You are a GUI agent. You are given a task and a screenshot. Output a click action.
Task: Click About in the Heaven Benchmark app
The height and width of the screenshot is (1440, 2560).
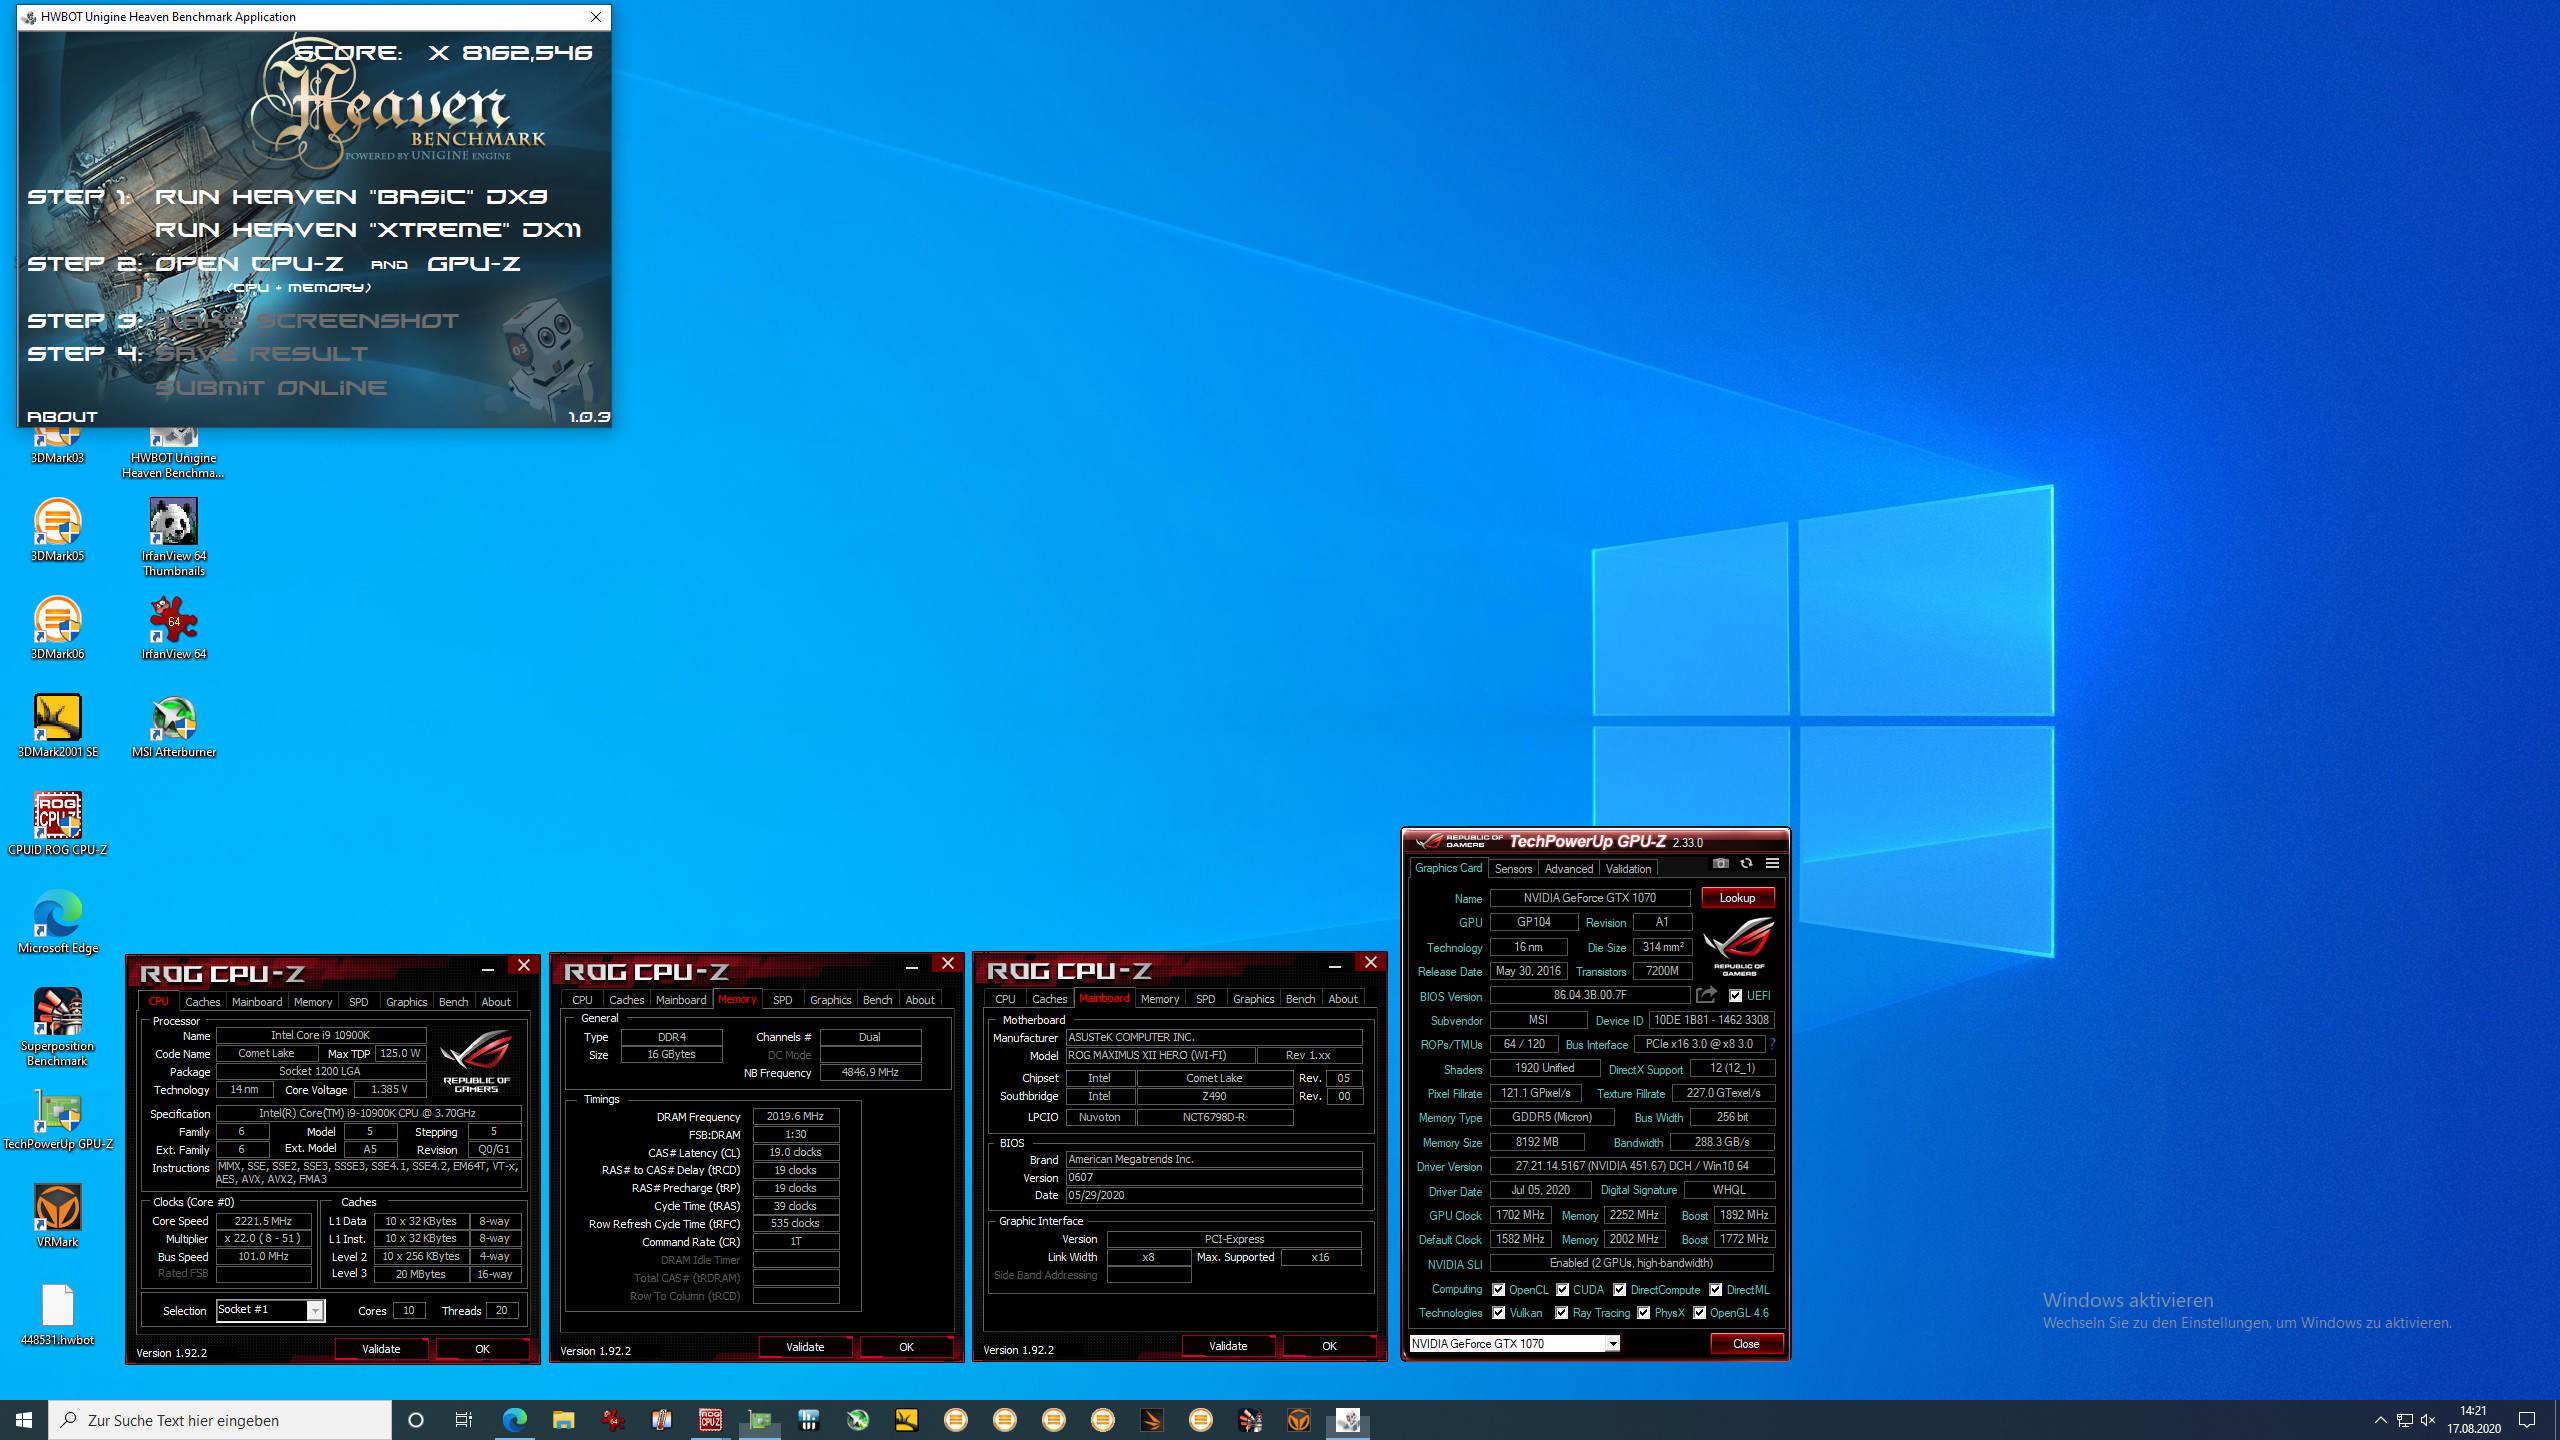[x=62, y=417]
